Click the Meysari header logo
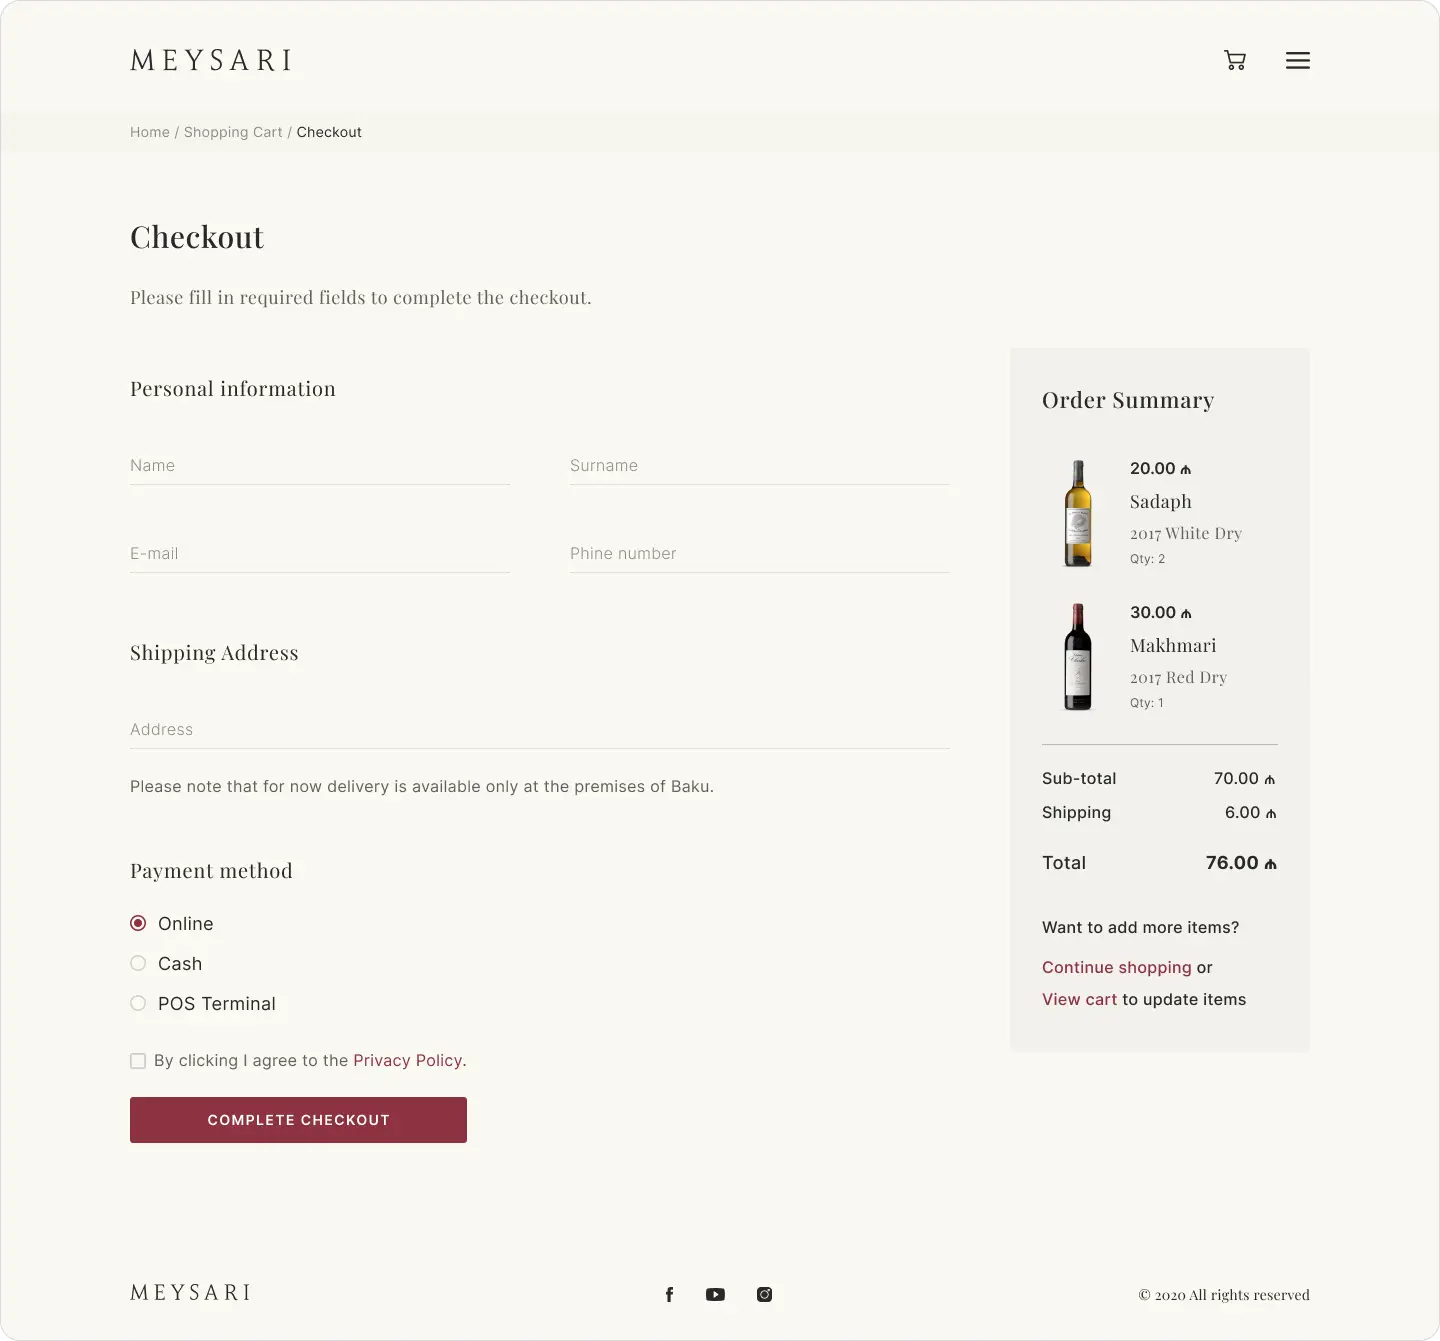Viewport: 1440px width, 1341px height. (x=211, y=60)
